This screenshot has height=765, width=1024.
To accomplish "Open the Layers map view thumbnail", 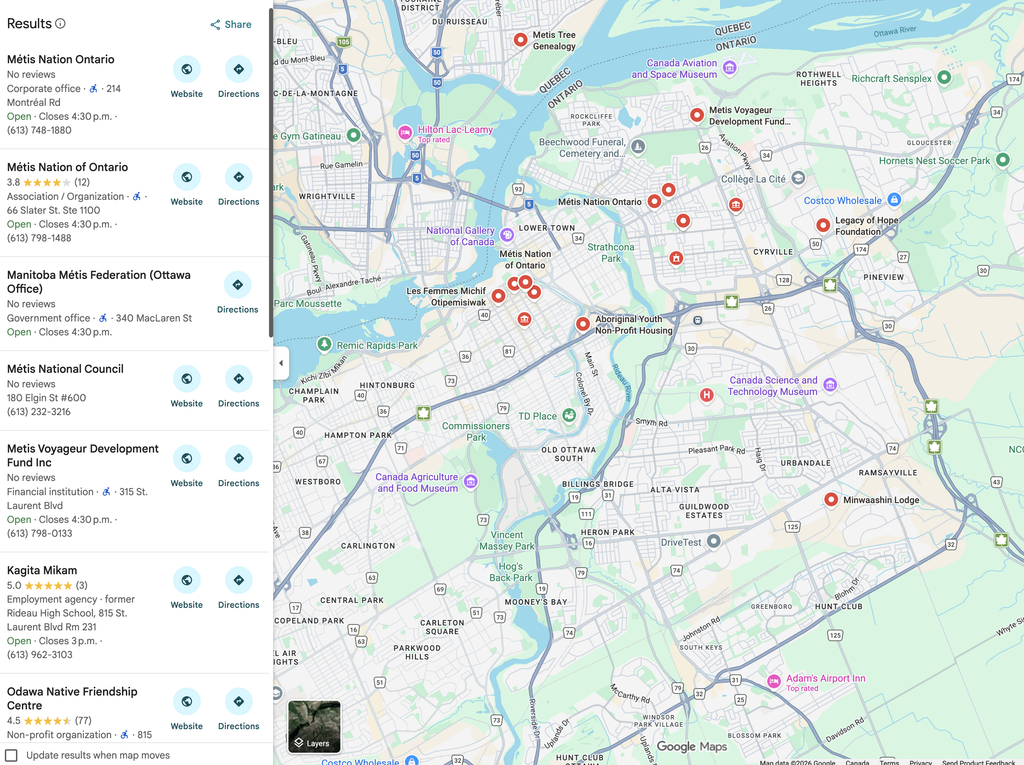I will pyautogui.click(x=314, y=726).
